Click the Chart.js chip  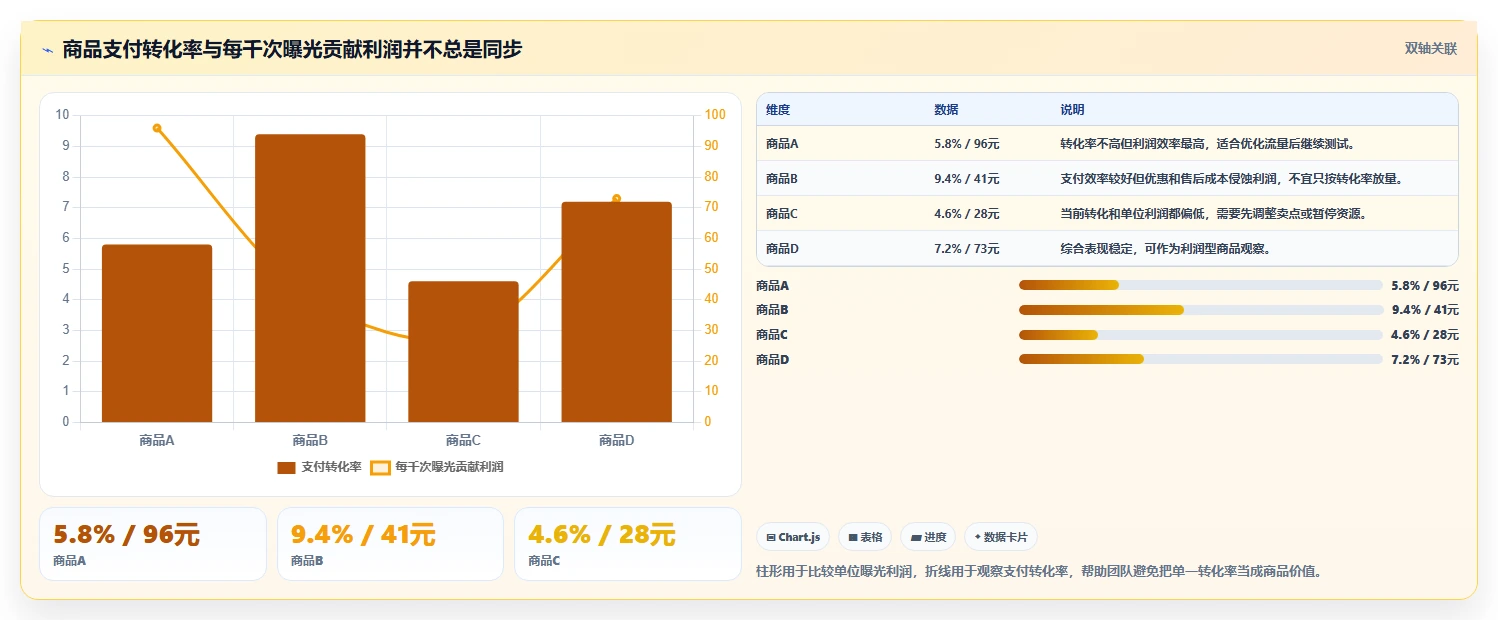793,537
